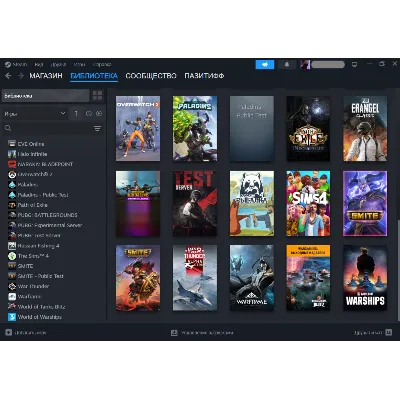Click the EVE Online sidebar icon
Image resolution: width=400 pixels, height=400 pixels.
(12, 144)
